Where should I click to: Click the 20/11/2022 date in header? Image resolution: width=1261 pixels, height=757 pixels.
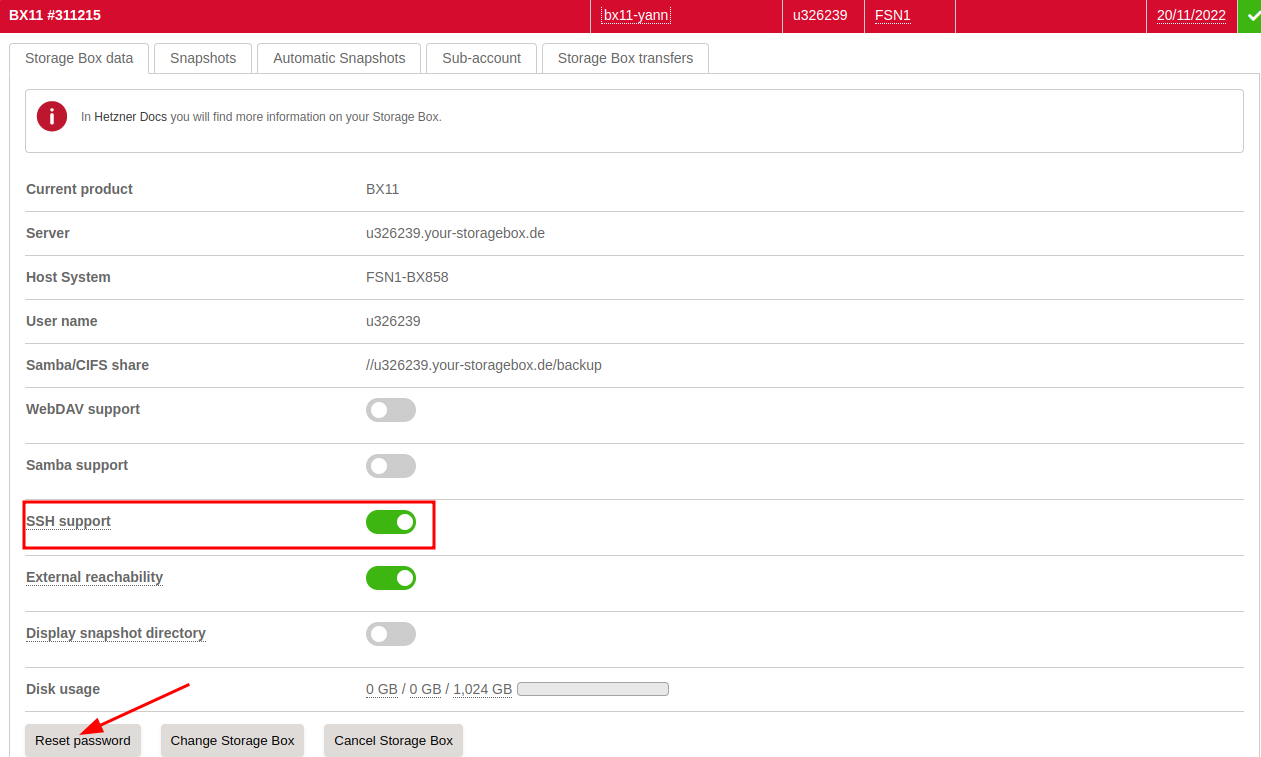(x=1191, y=15)
